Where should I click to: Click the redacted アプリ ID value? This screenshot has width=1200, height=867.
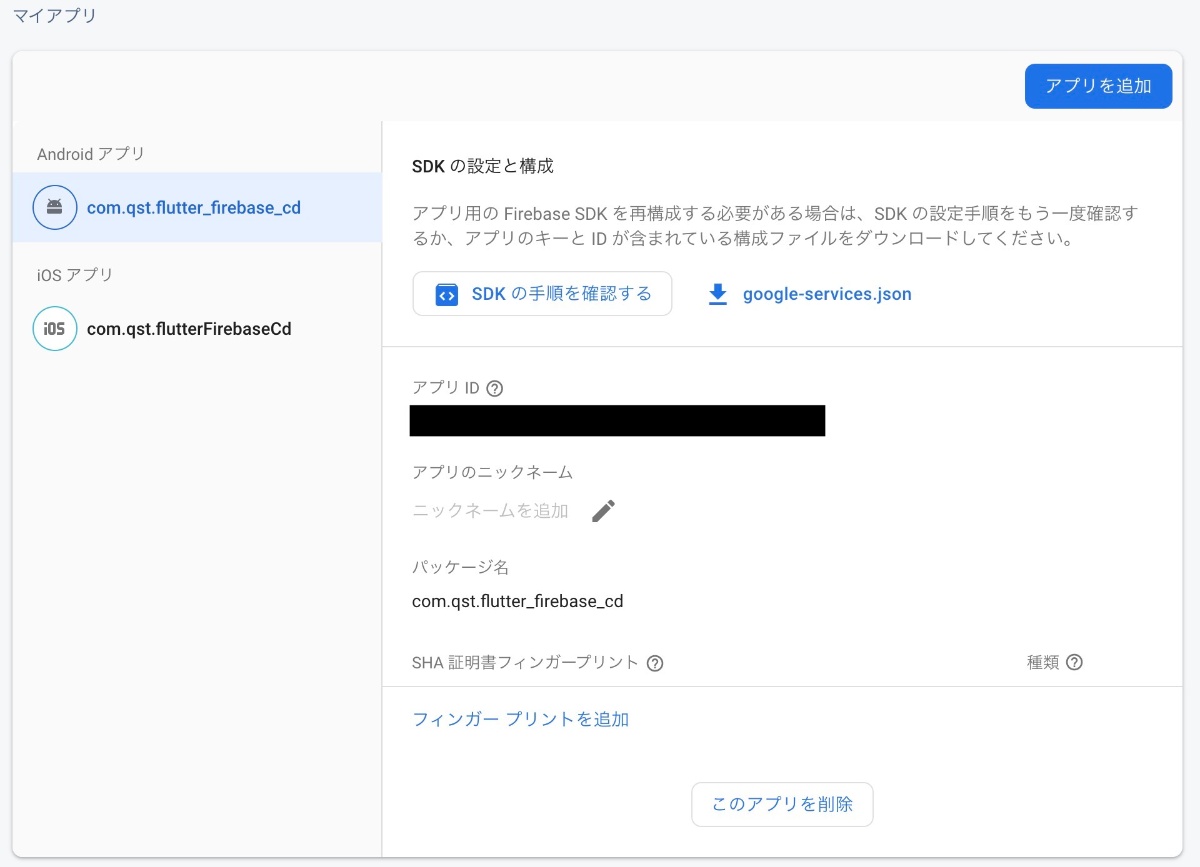coord(618,421)
